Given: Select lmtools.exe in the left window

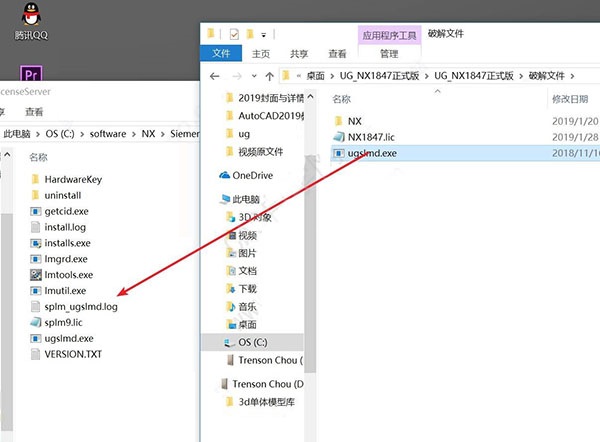Looking at the screenshot, I should tap(68, 274).
